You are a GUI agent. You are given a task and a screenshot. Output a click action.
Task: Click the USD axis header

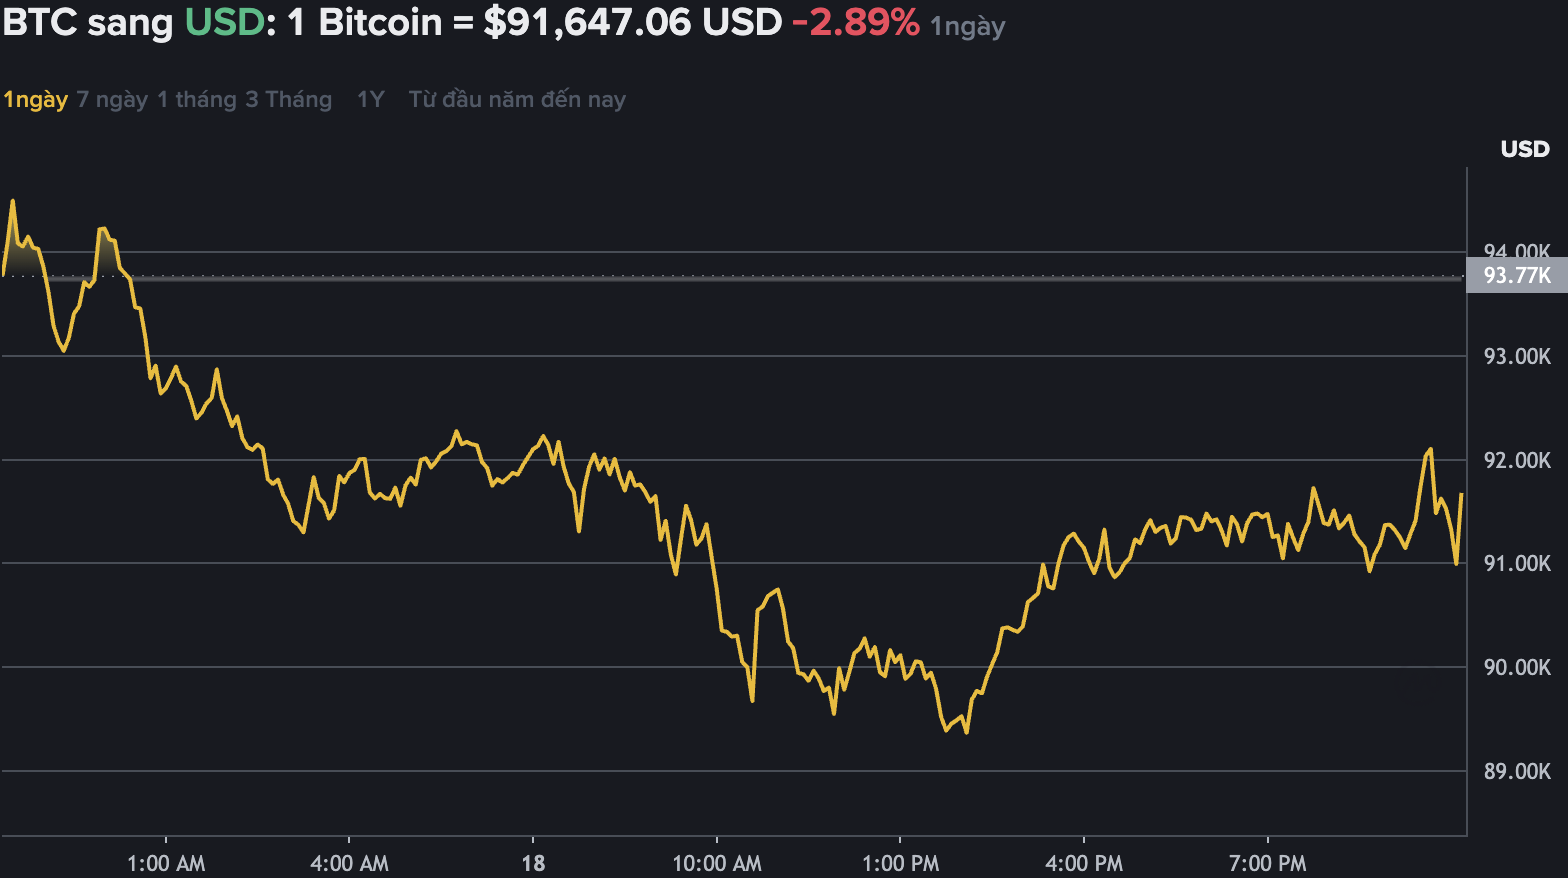(x=1523, y=148)
